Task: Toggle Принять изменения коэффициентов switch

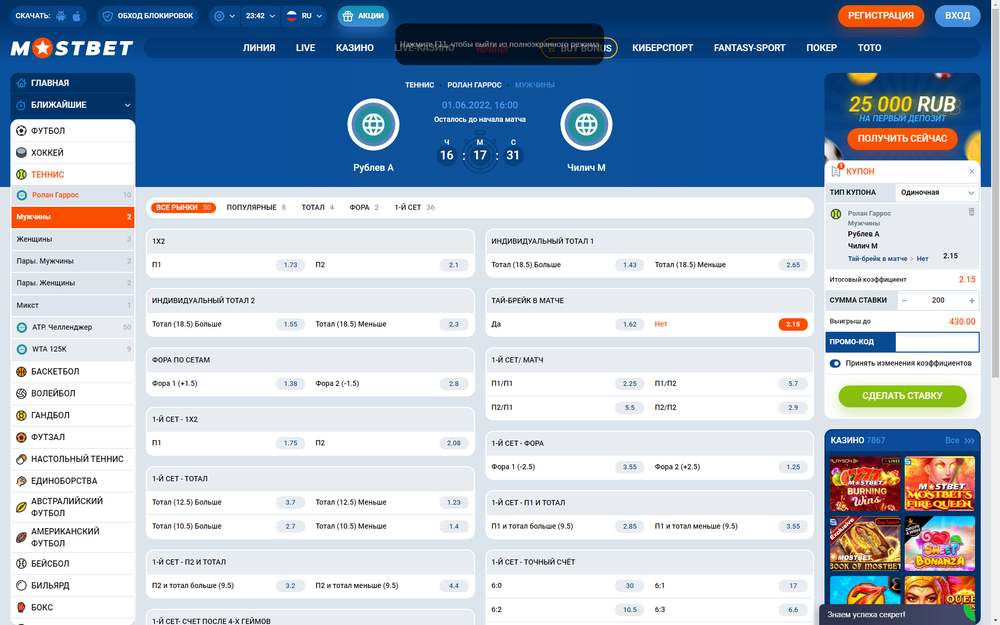Action: [x=835, y=364]
